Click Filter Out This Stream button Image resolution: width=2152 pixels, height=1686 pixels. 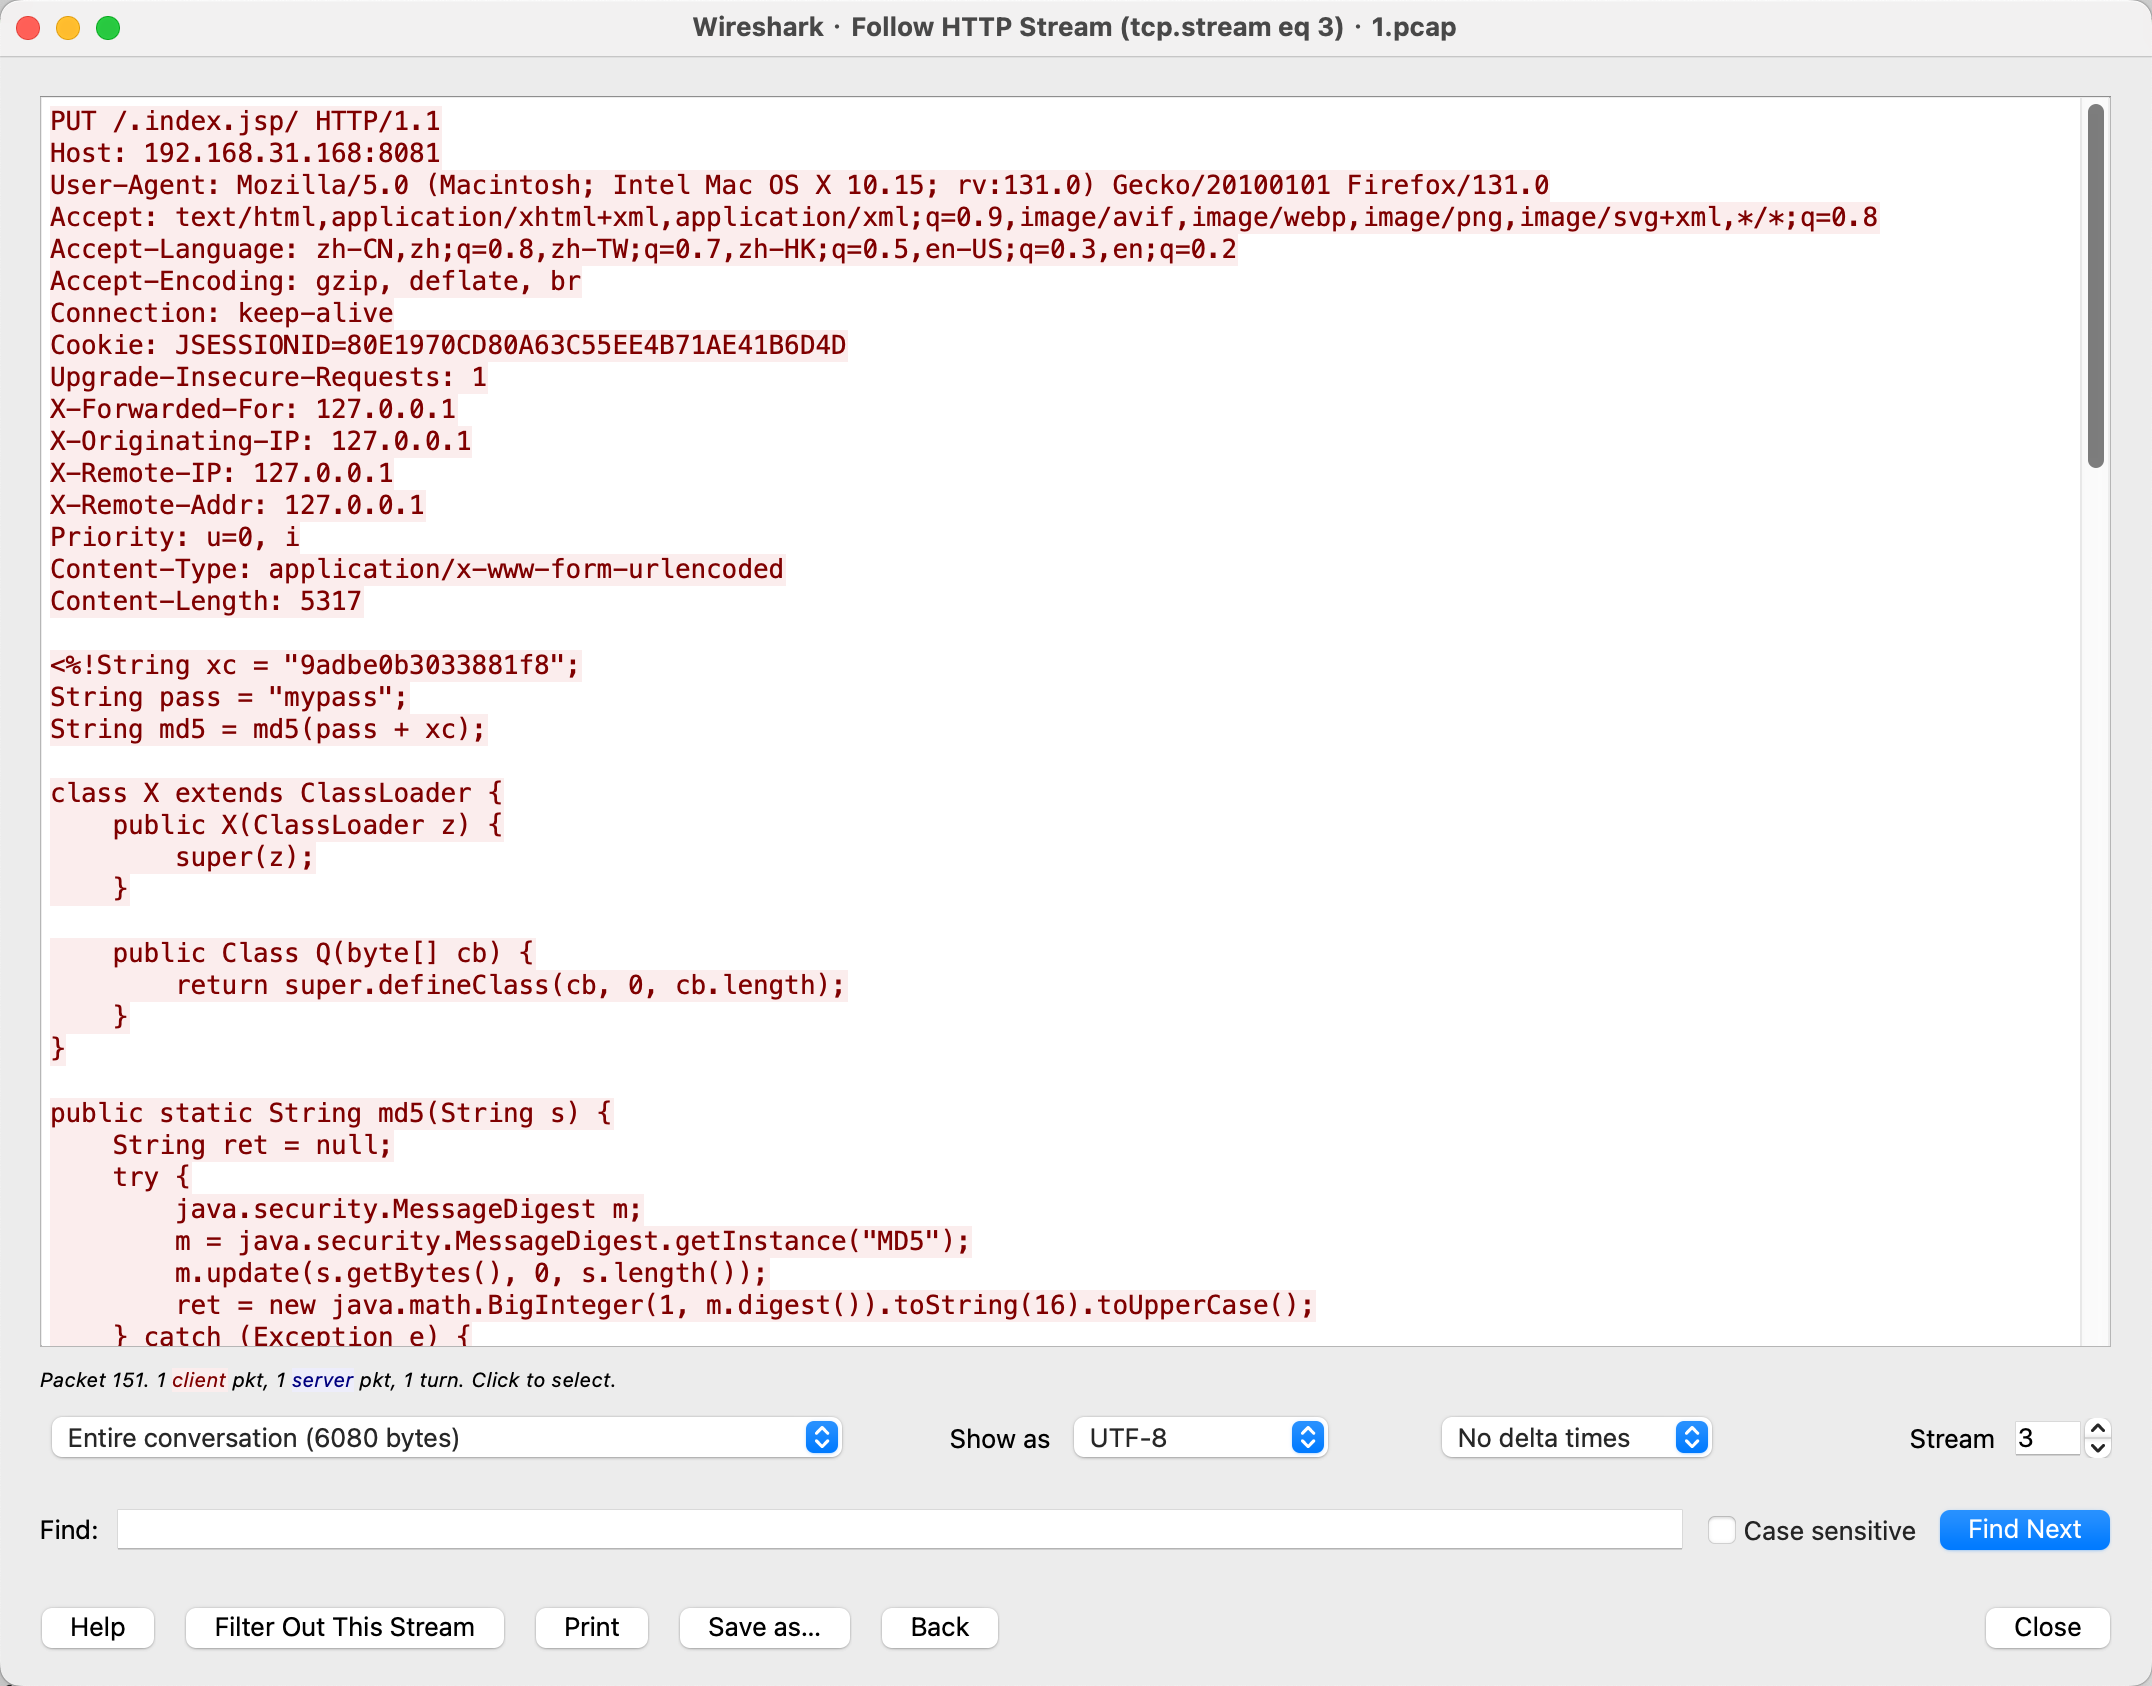point(344,1627)
